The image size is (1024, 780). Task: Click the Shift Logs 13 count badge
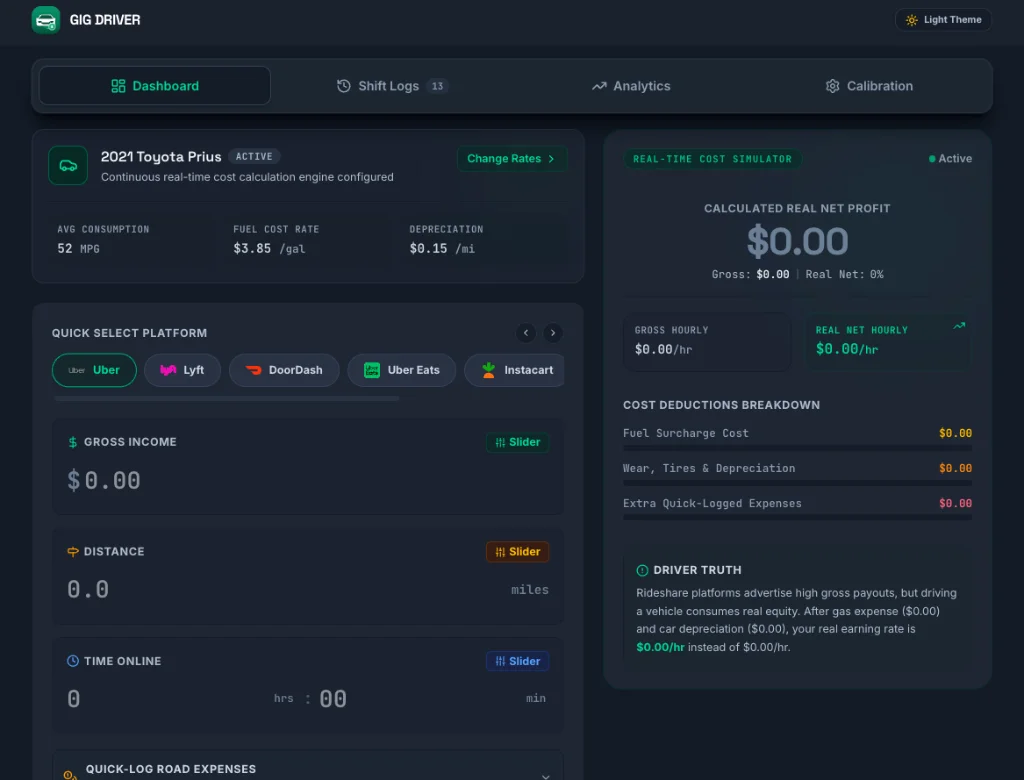point(438,86)
